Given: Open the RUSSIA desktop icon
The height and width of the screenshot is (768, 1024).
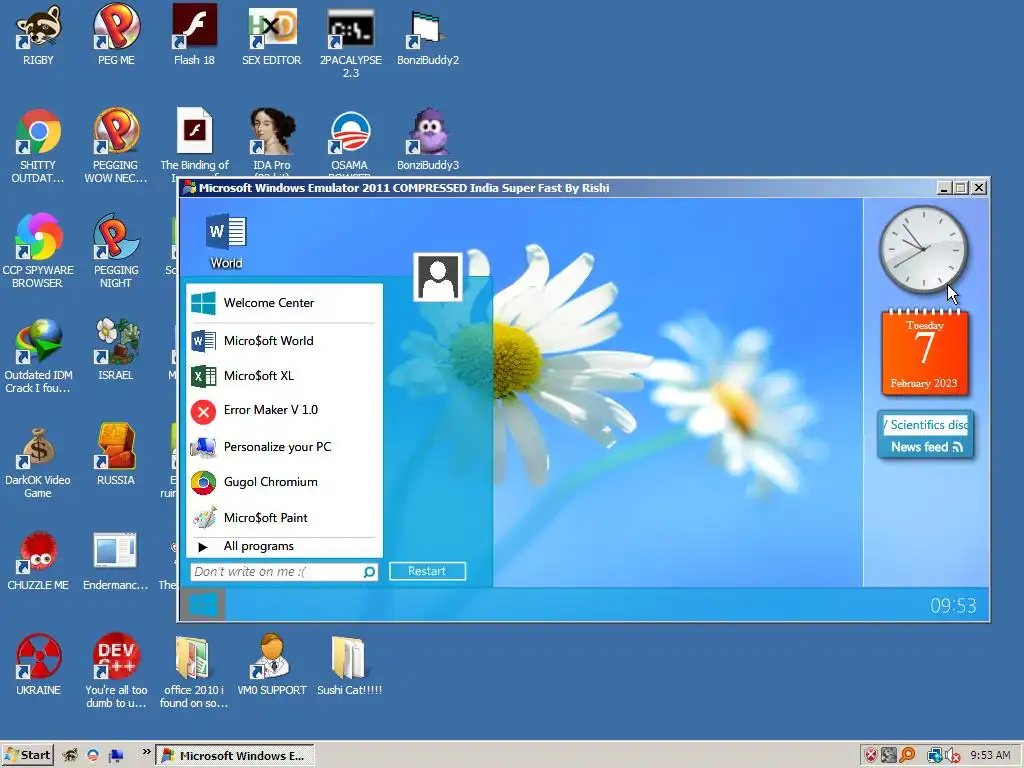Looking at the screenshot, I should pyautogui.click(x=116, y=454).
